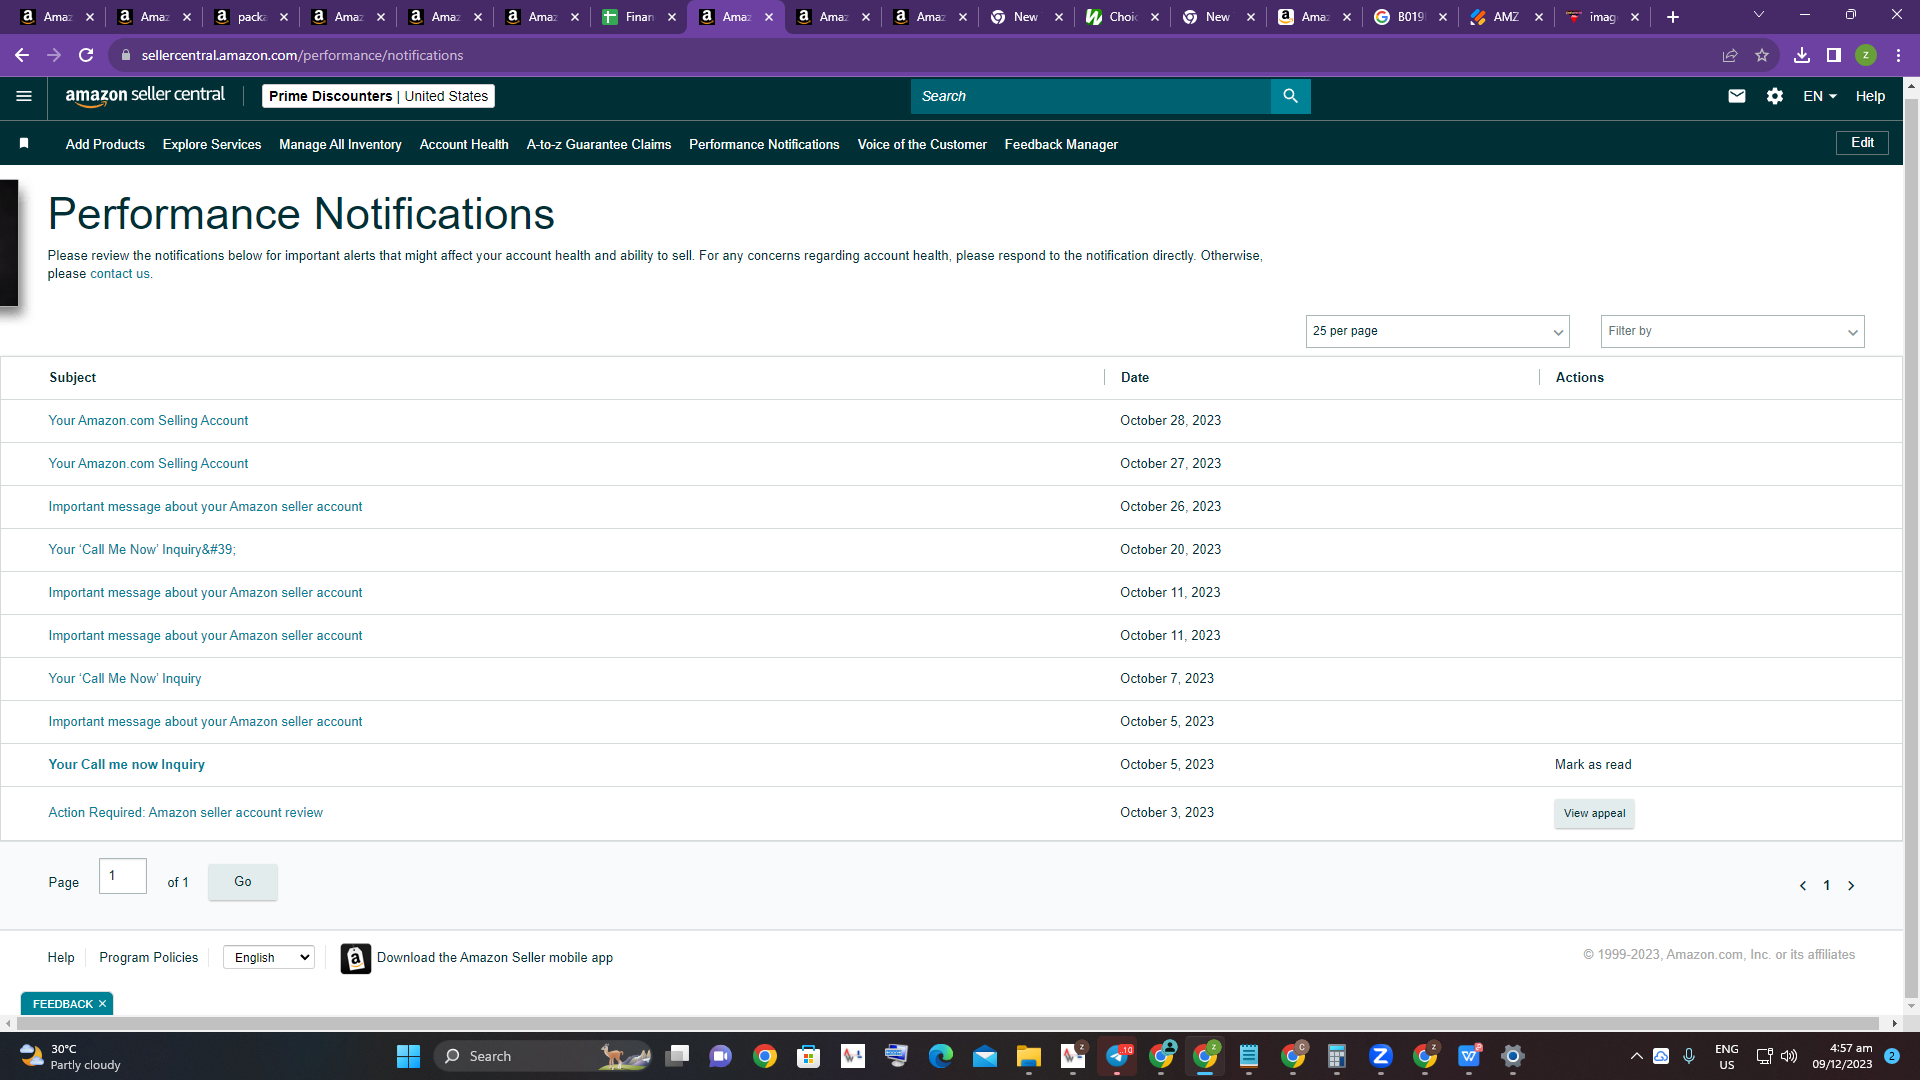Bookmark this page with the star icon
Image resolution: width=1920 pixels, height=1080 pixels.
1762,55
